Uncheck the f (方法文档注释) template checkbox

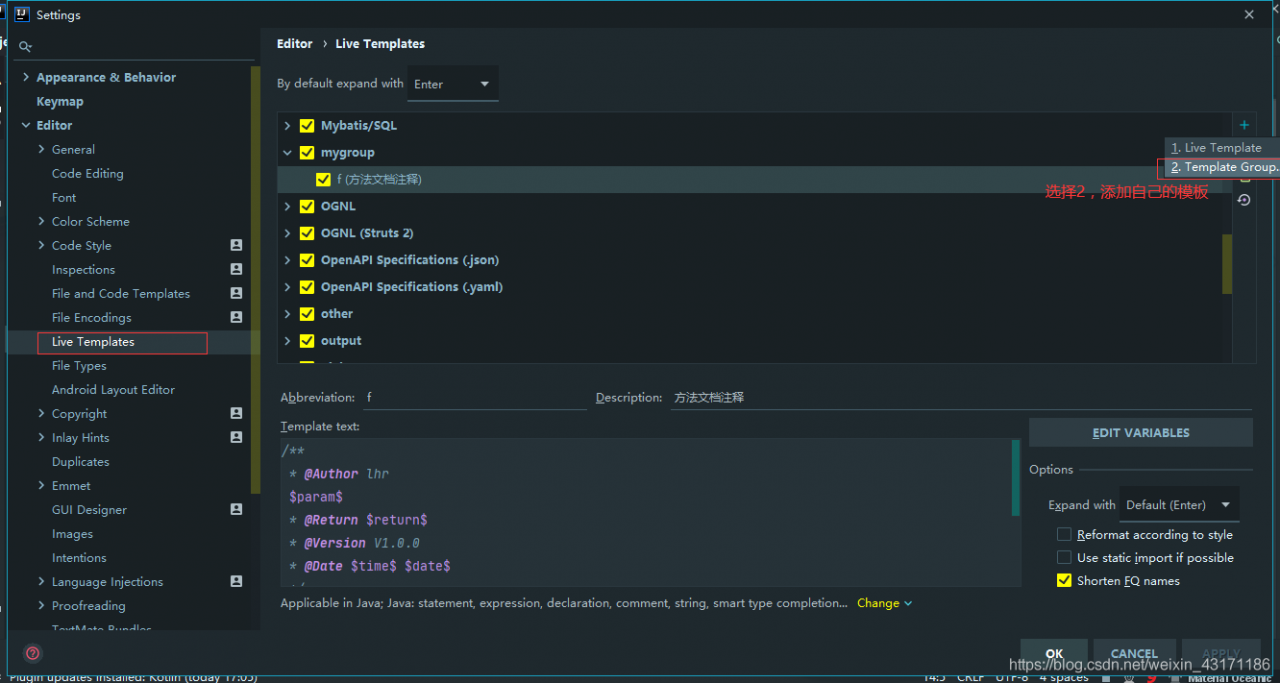pos(323,180)
